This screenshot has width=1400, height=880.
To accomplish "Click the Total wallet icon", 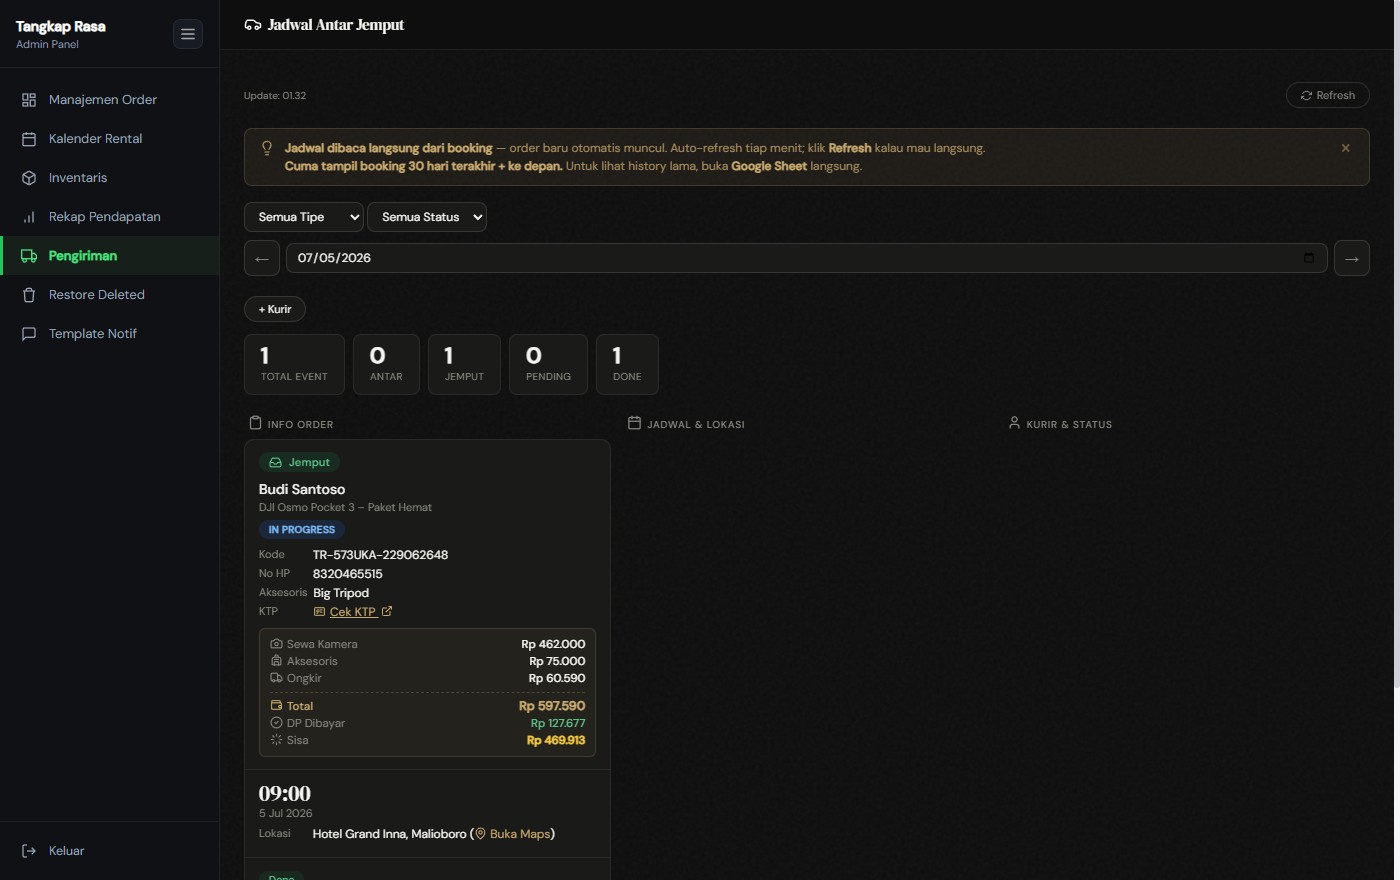I will [276, 706].
